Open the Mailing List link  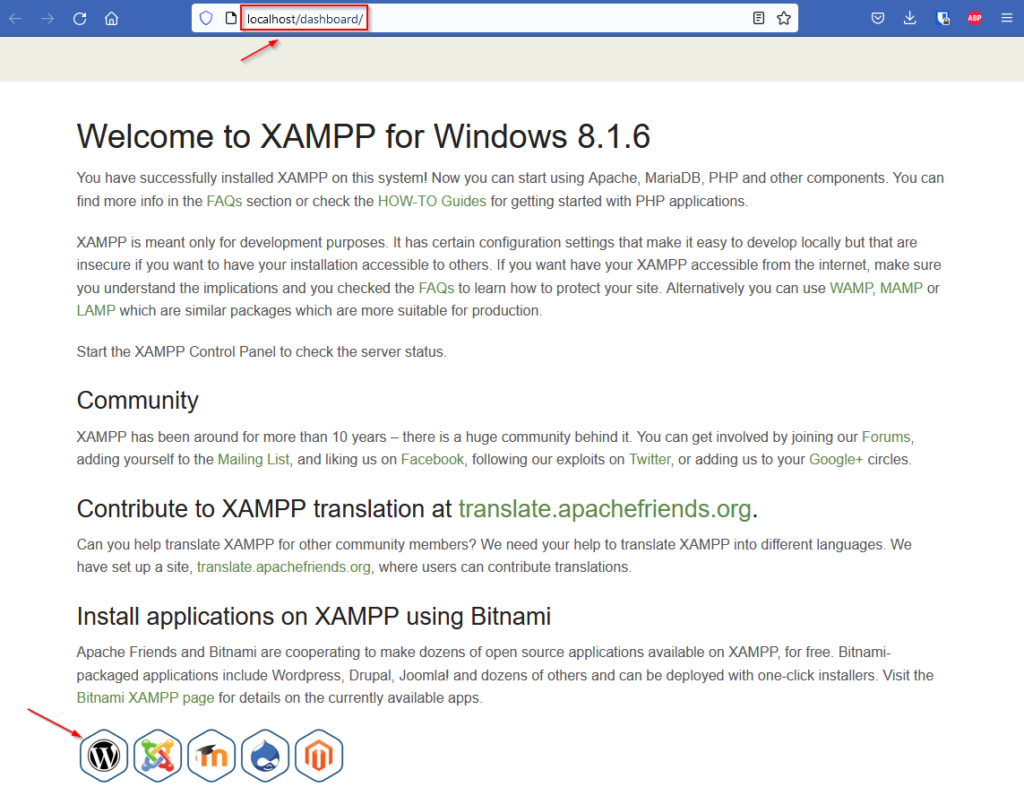click(253, 459)
